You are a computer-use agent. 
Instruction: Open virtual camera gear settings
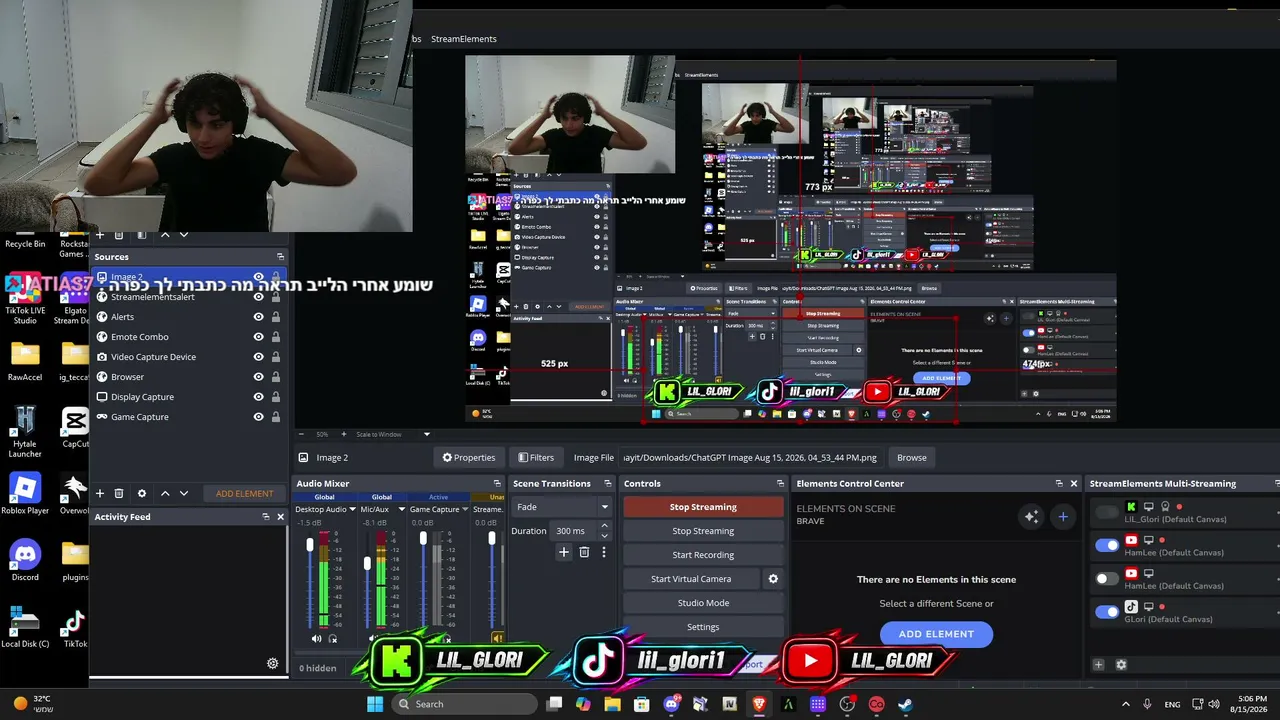773,579
